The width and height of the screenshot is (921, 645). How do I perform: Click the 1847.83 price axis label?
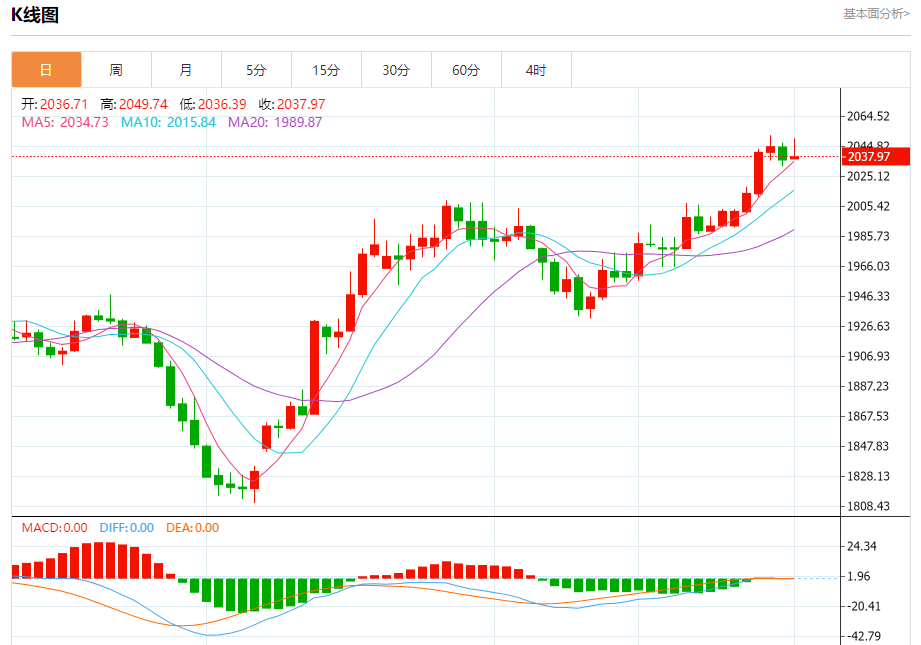(x=868, y=446)
